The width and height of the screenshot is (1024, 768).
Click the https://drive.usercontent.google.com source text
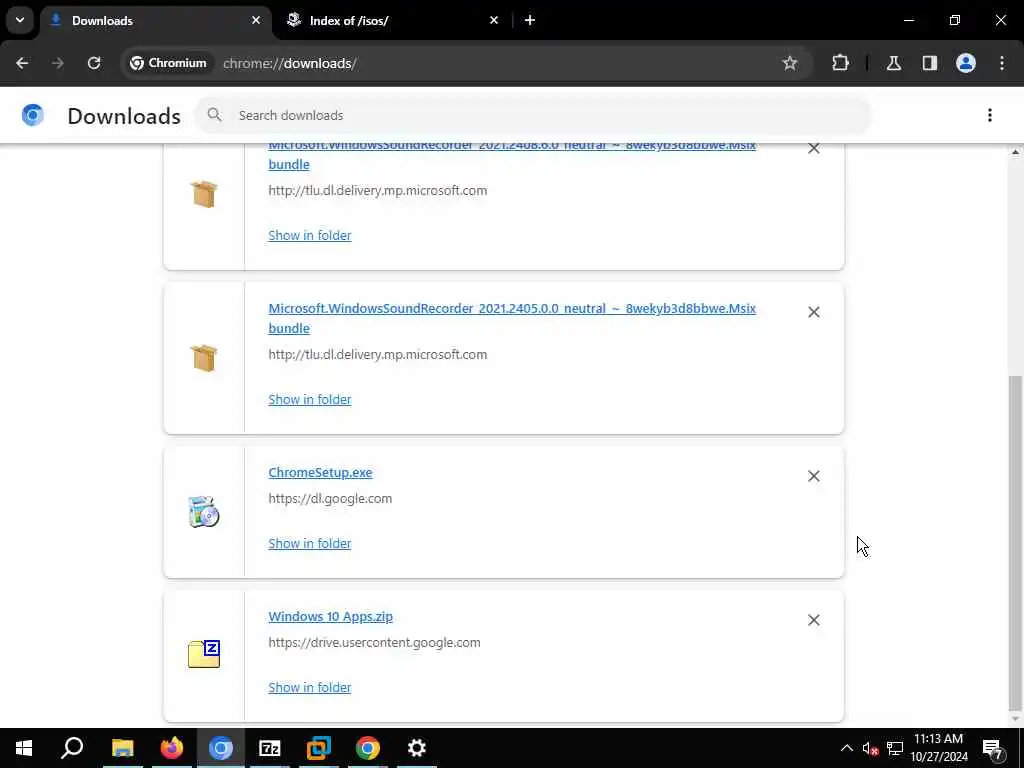click(374, 643)
